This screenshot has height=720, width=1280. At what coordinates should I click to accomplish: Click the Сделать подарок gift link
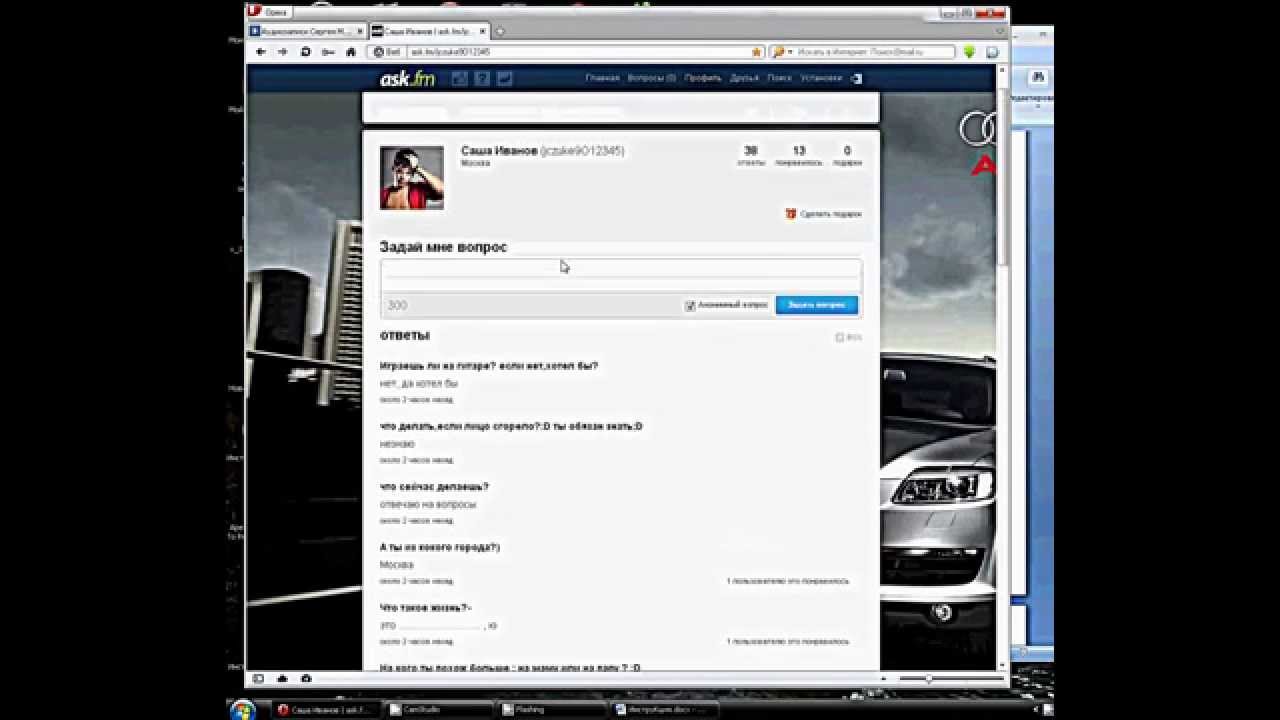coord(824,214)
